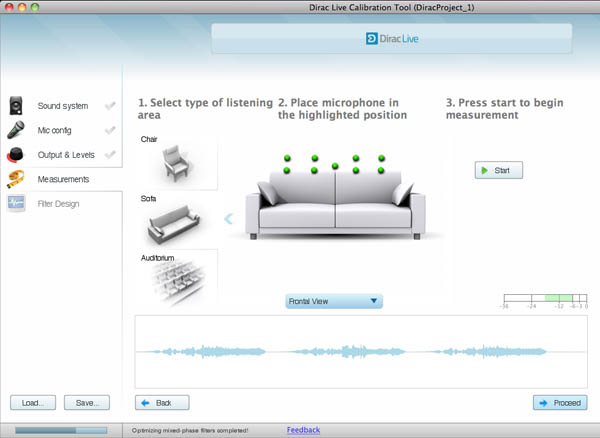Image resolution: width=600 pixels, height=438 pixels.
Task: Click the center green microphone position dot
Action: [x=335, y=166]
